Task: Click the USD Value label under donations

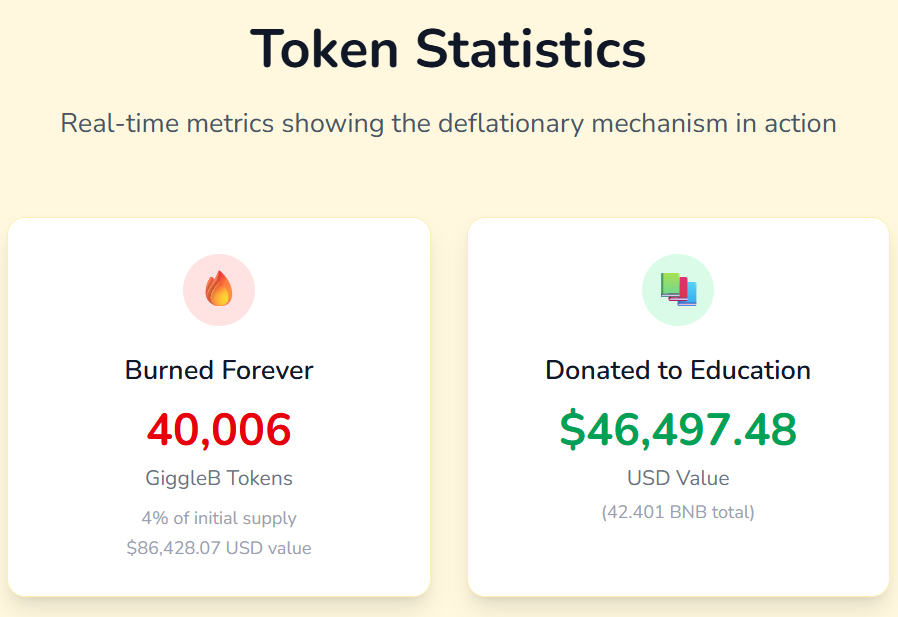Action: pos(678,478)
